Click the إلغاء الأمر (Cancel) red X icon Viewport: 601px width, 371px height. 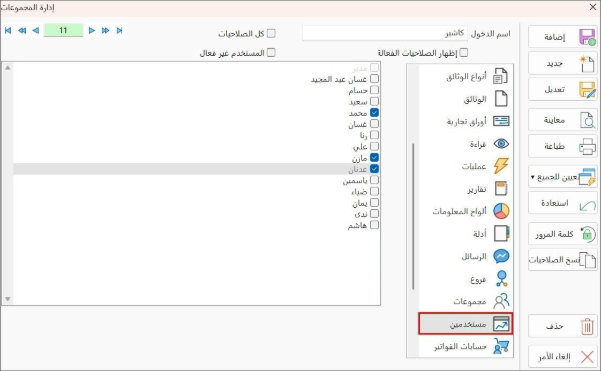click(x=587, y=357)
